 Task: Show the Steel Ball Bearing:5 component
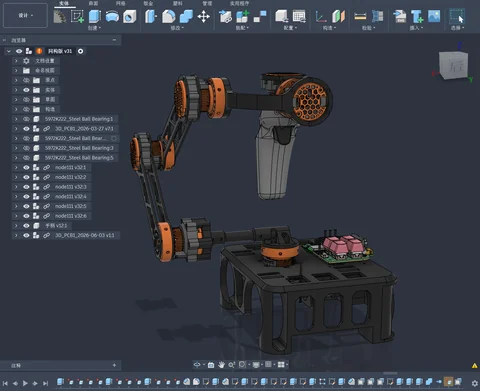[x=26, y=158]
